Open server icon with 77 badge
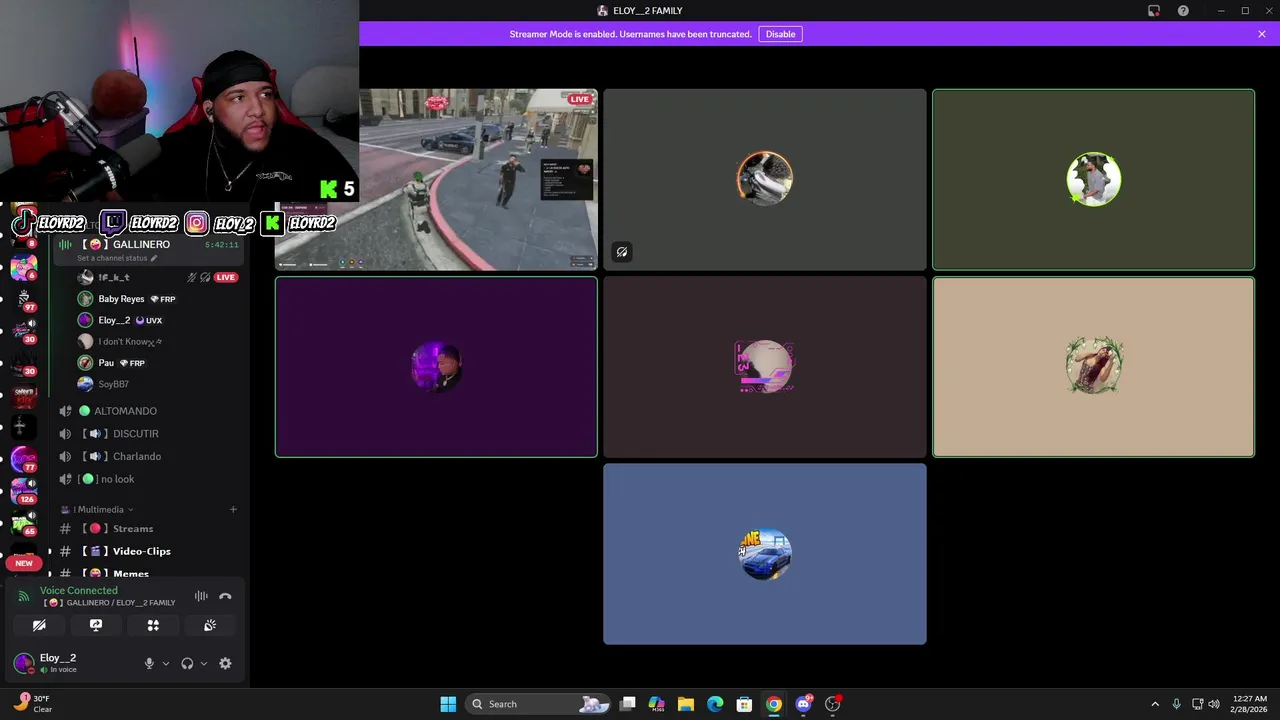 pyautogui.click(x=24, y=459)
